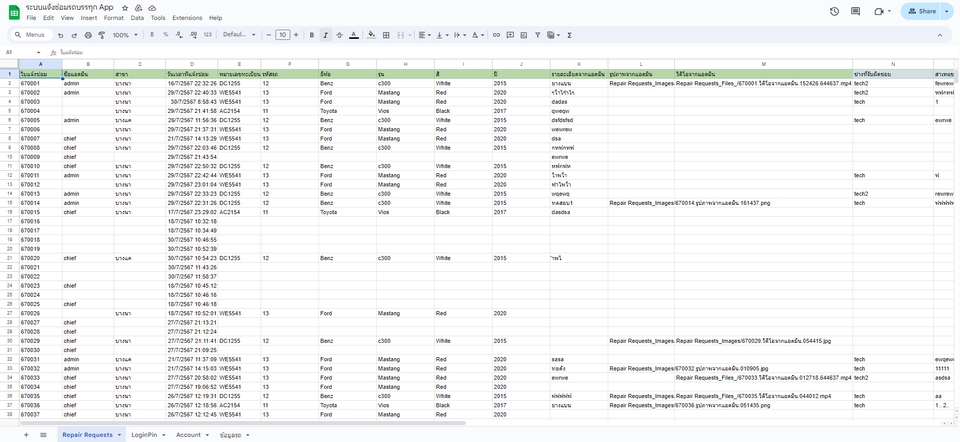This screenshot has width=960, height=442.
Task: Open the functions sigma menu
Action: click(x=569, y=35)
